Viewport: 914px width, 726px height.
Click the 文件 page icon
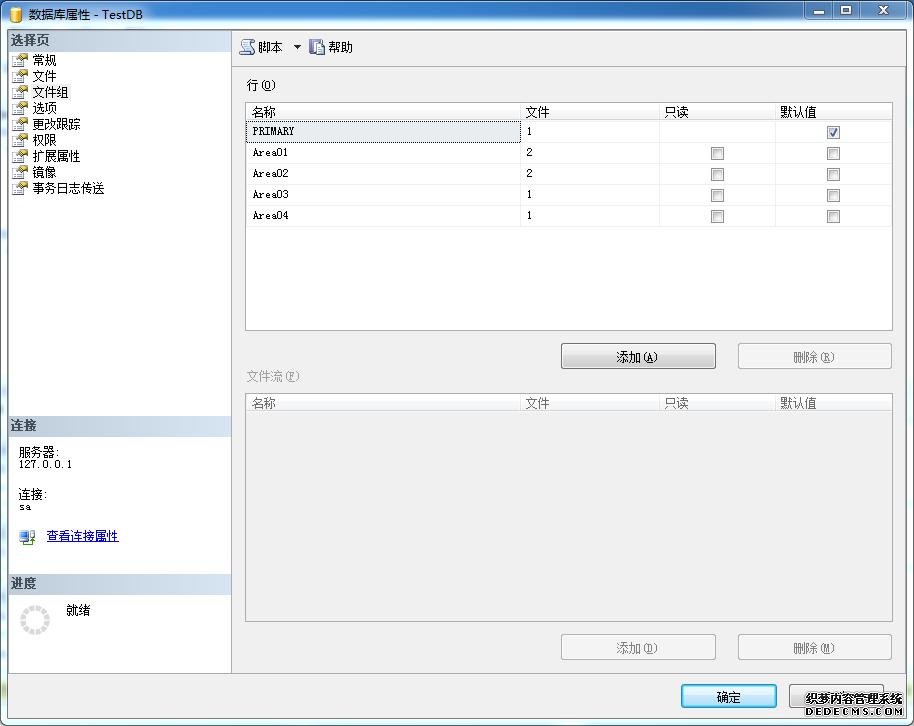20,76
